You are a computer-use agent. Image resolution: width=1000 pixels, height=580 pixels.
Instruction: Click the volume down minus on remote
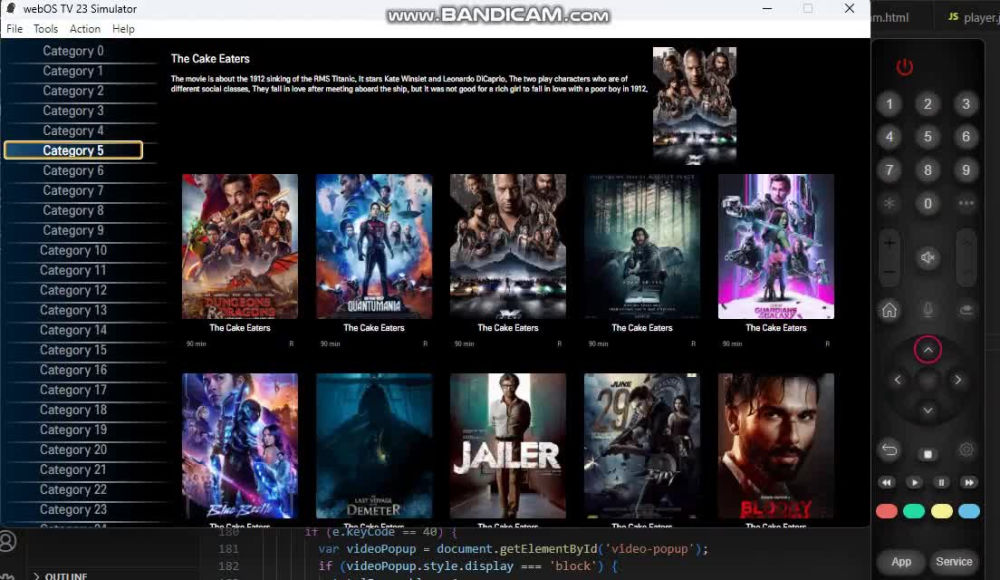(x=889, y=272)
